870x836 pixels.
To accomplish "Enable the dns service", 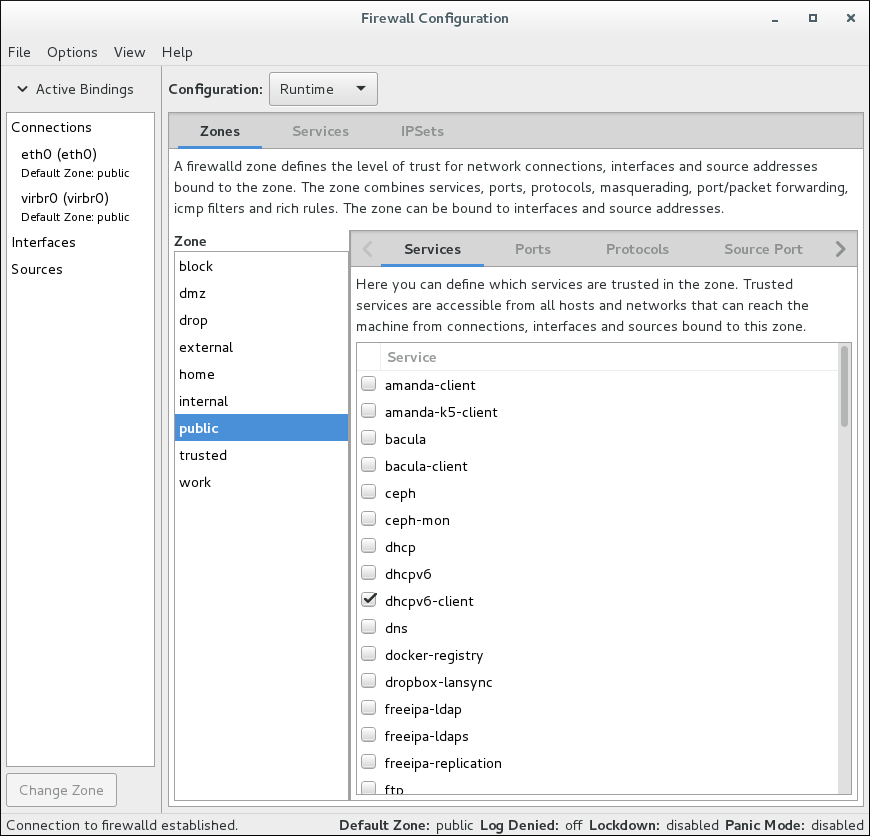I will tap(369, 626).
